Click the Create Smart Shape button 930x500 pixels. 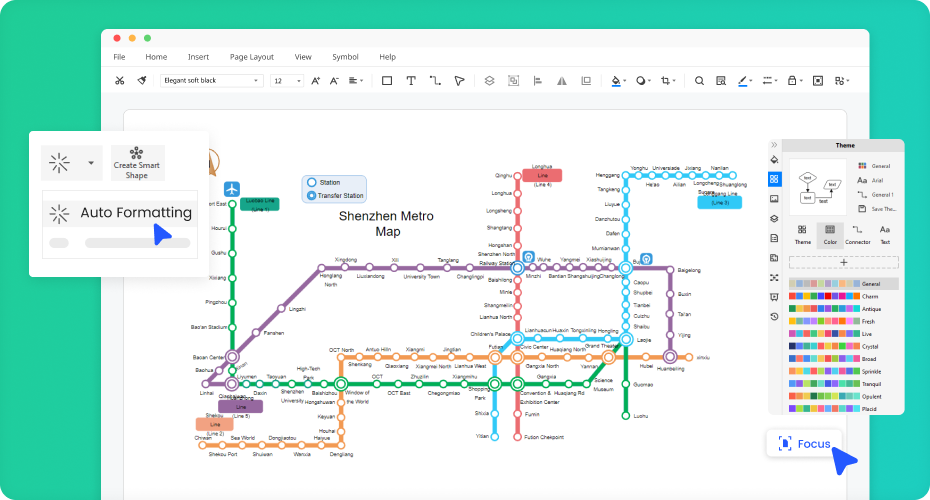tap(137, 163)
